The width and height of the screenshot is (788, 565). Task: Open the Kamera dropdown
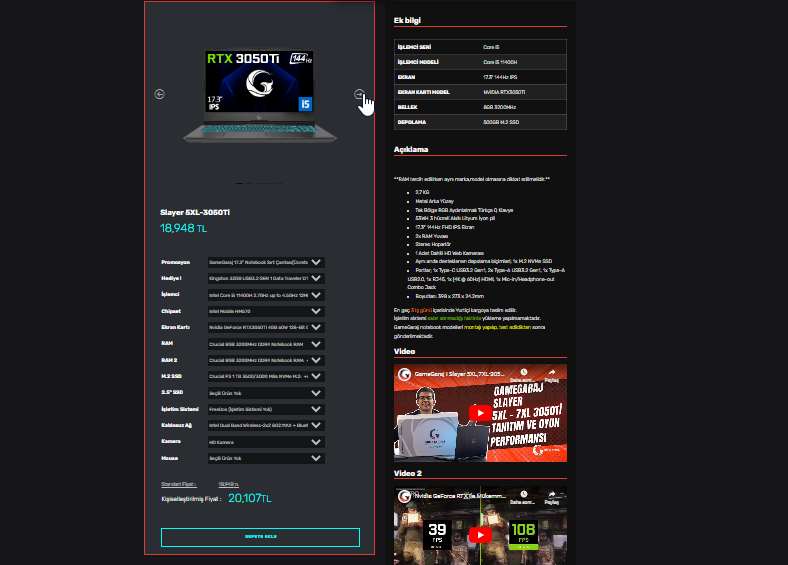click(x=266, y=442)
